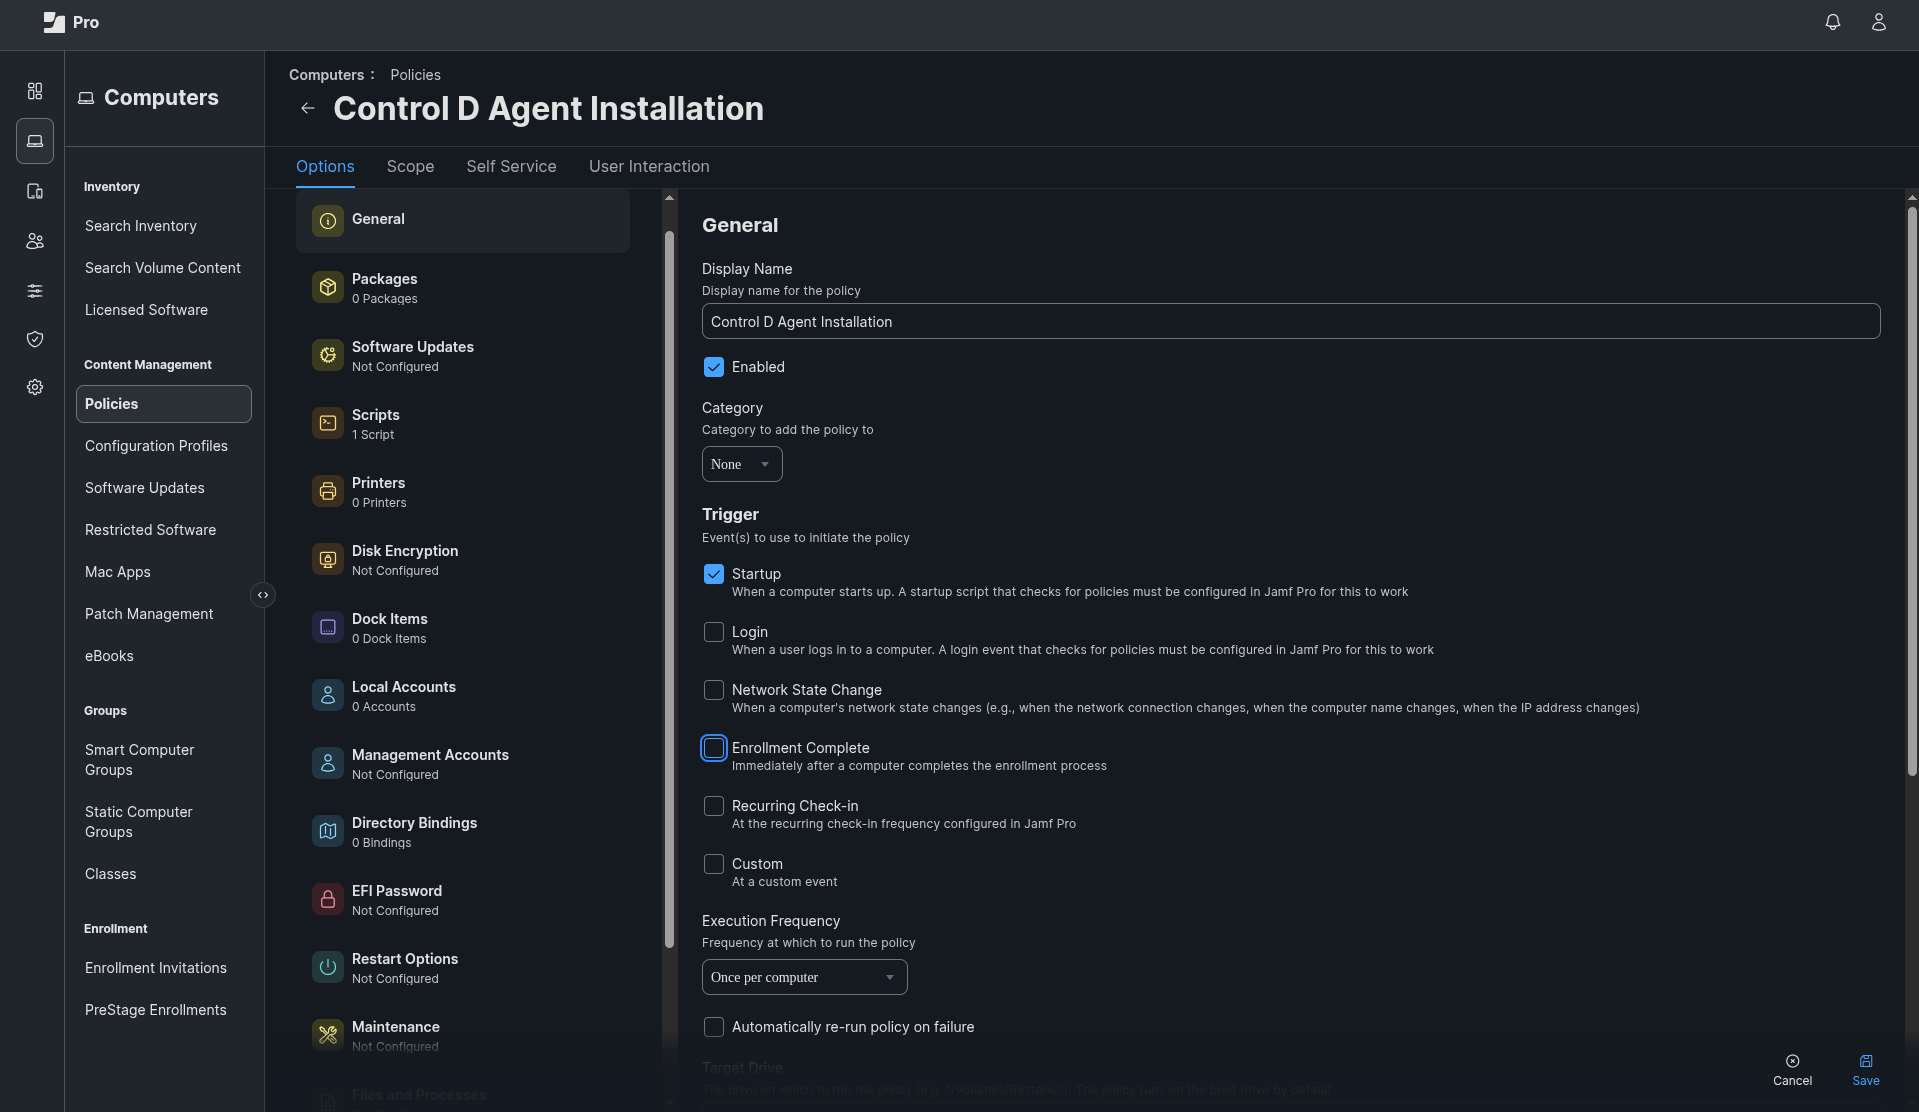Open PreStage Enrollments
Viewport: 1919px width, 1112px height.
pyautogui.click(x=156, y=1010)
